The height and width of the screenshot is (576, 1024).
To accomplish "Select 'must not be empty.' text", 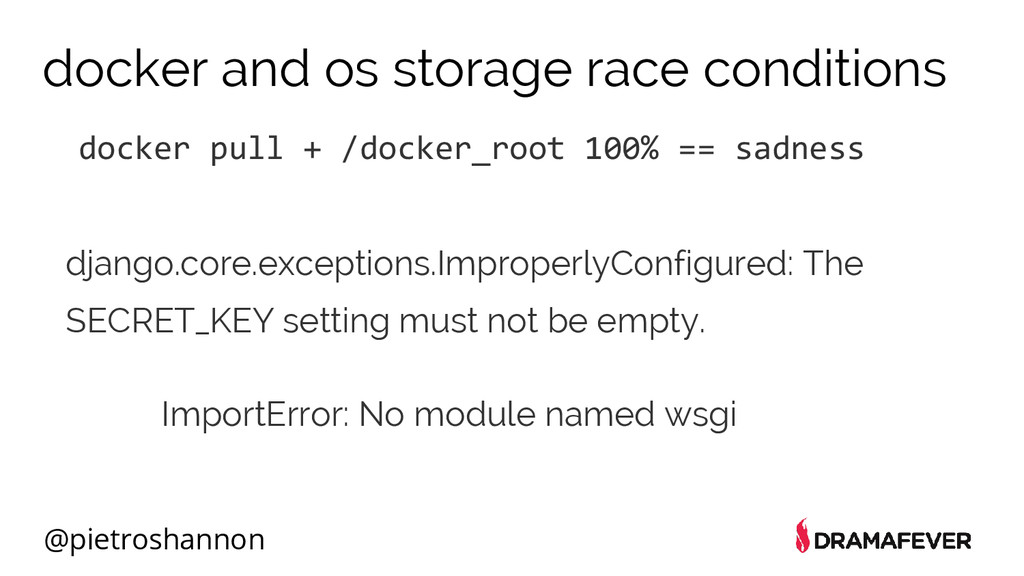I will point(552,321).
